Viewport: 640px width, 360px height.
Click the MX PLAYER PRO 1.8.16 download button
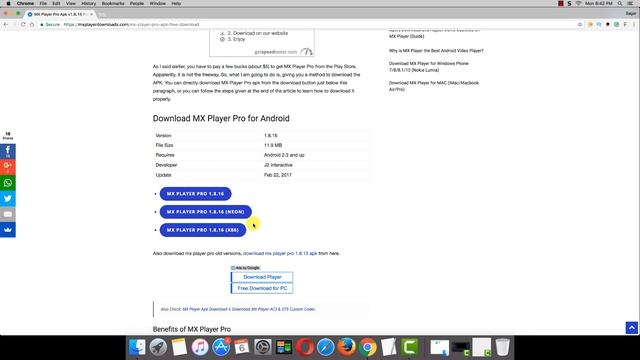[x=196, y=194]
